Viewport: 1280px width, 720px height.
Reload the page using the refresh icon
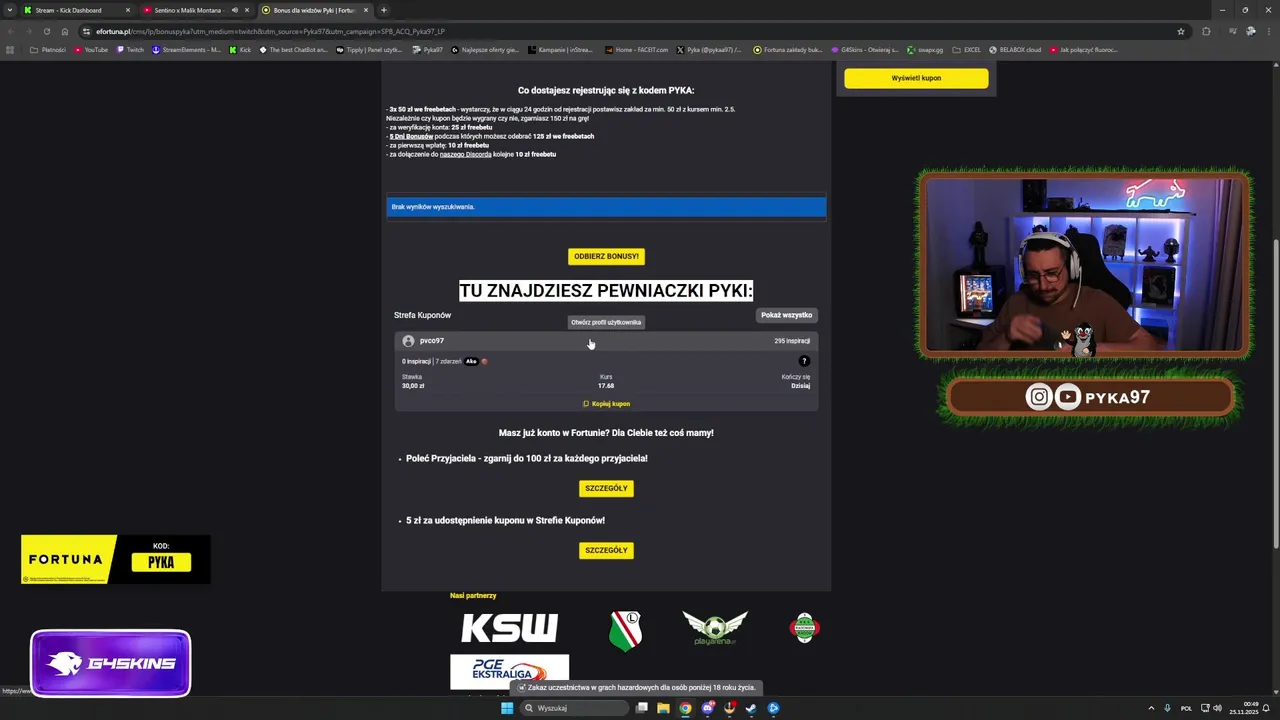47,31
